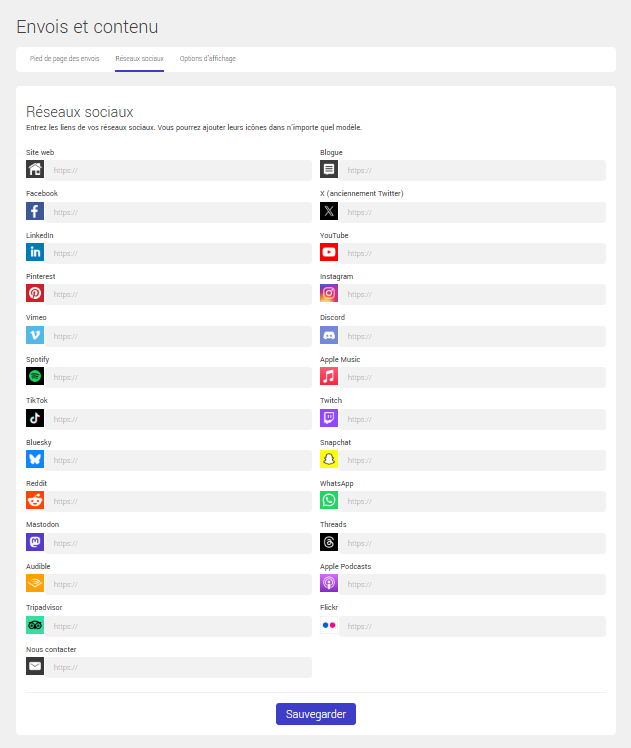Select the Snapchat URL input

pos(472,460)
